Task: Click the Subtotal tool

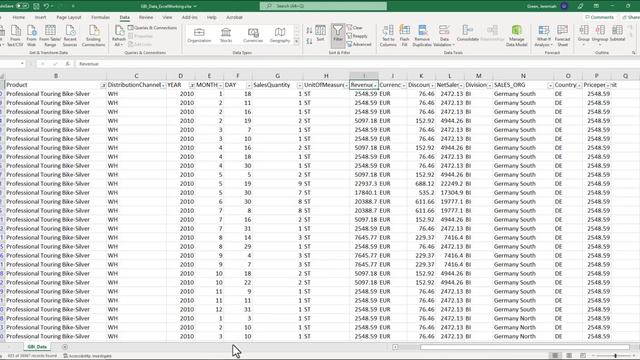Action: [x=617, y=33]
